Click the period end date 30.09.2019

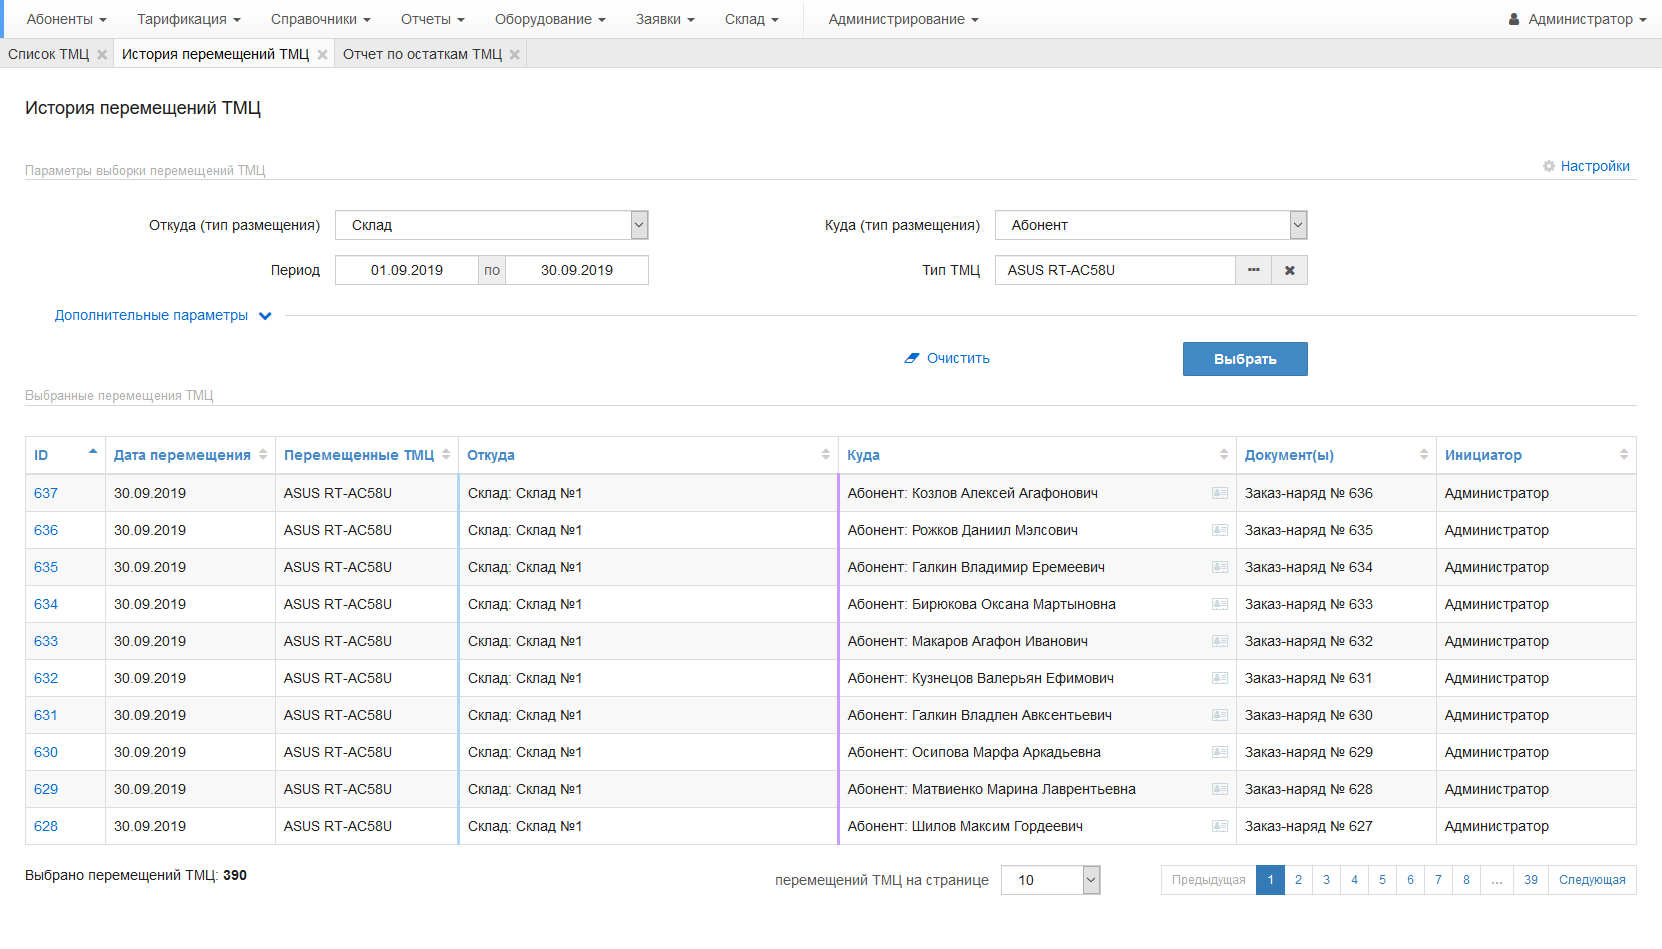[577, 270]
